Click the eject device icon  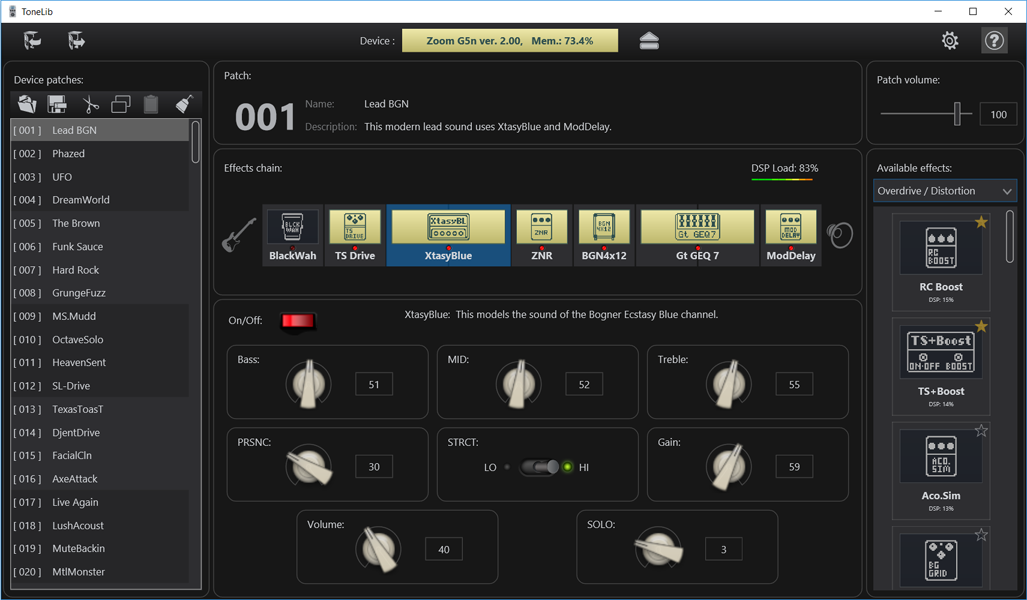tap(648, 41)
